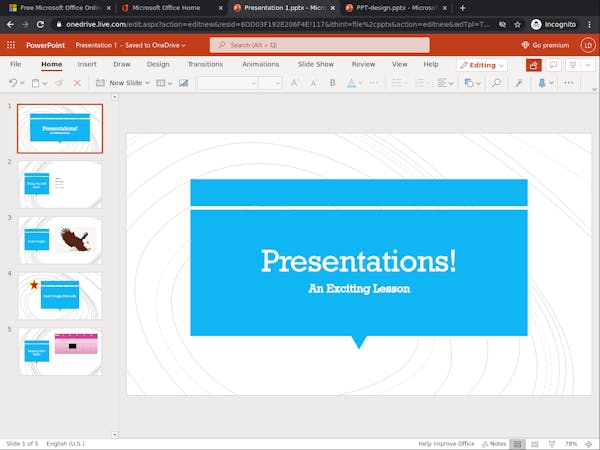Click the Slide Layout icon

pos(161,83)
